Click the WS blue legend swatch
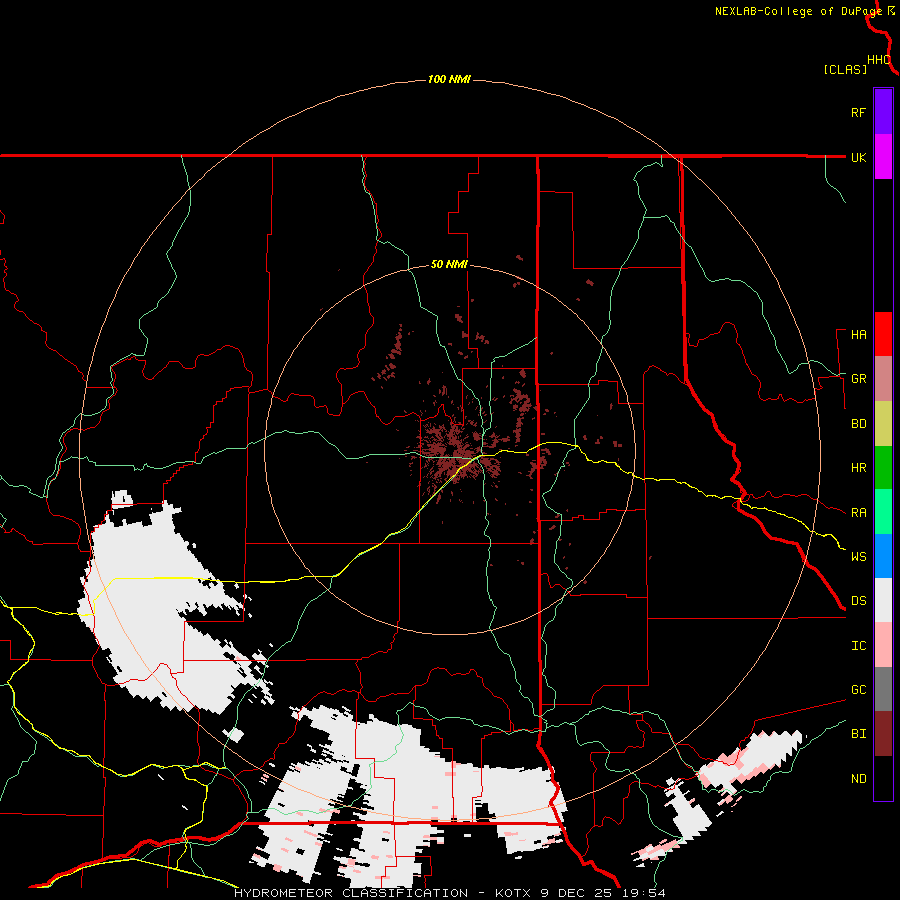Image resolution: width=900 pixels, height=900 pixels. (883, 556)
